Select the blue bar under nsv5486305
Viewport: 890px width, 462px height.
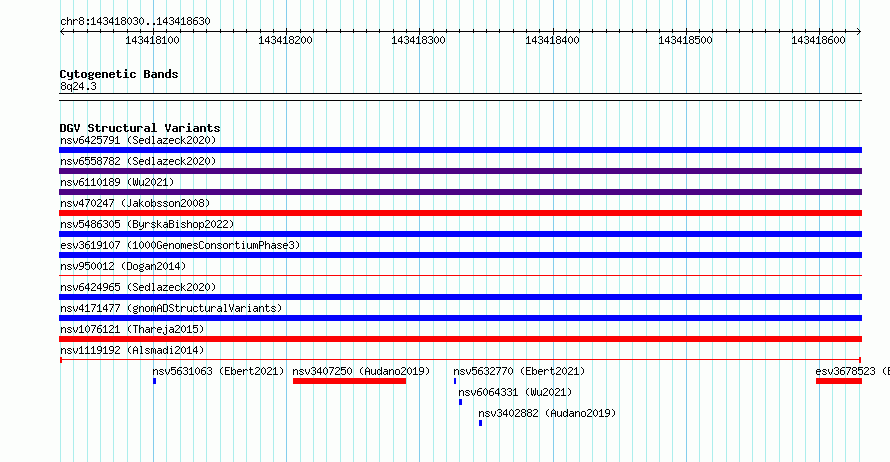pos(460,234)
